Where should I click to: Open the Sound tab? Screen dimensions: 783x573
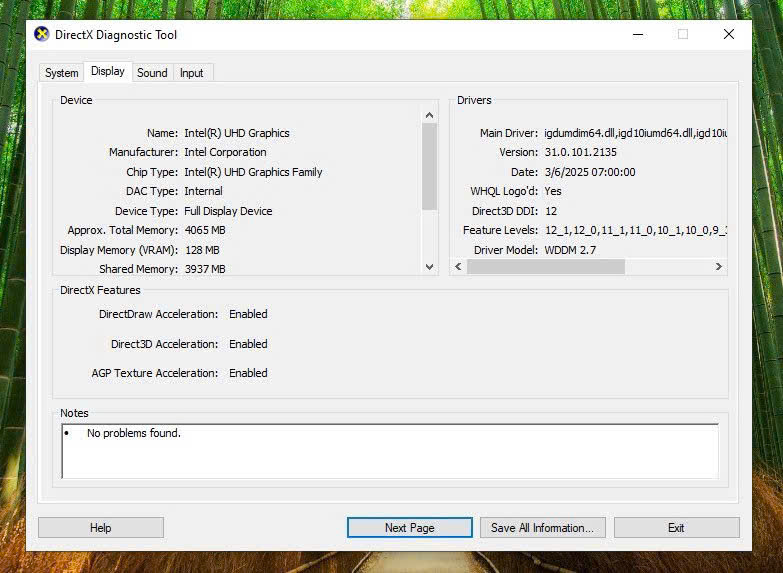pyautogui.click(x=152, y=73)
